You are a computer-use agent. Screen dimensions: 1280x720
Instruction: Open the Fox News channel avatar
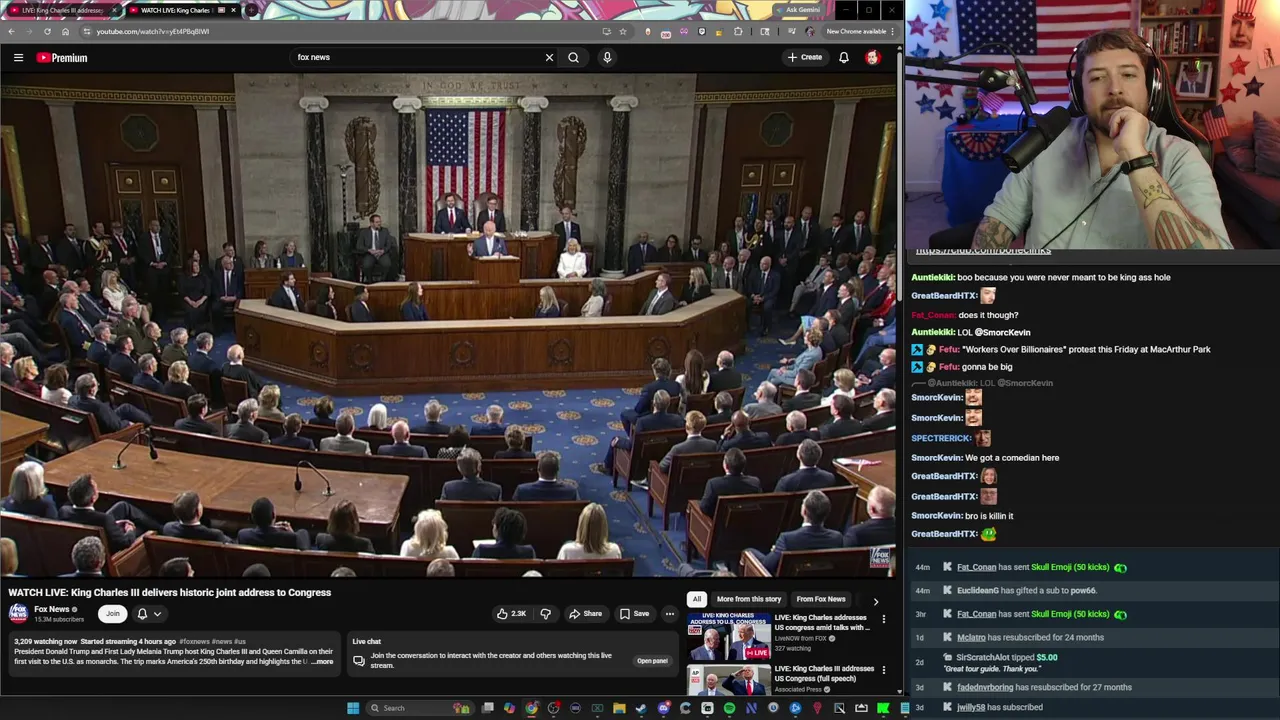tap(18, 613)
